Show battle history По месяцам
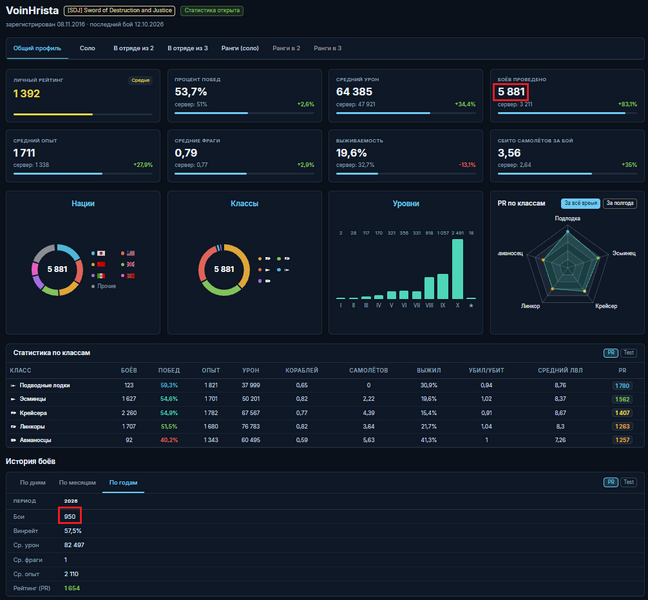The image size is (648, 600). click(77, 483)
